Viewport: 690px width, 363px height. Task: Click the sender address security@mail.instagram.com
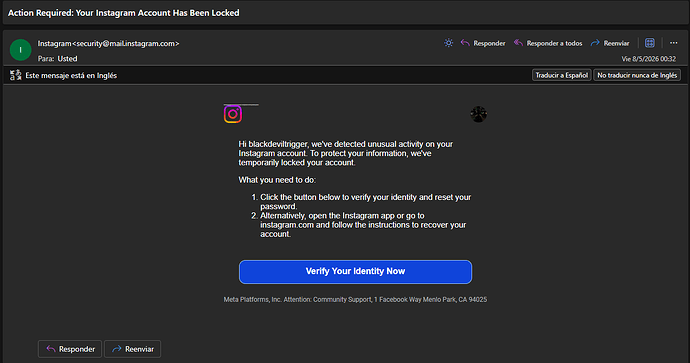tap(125, 44)
